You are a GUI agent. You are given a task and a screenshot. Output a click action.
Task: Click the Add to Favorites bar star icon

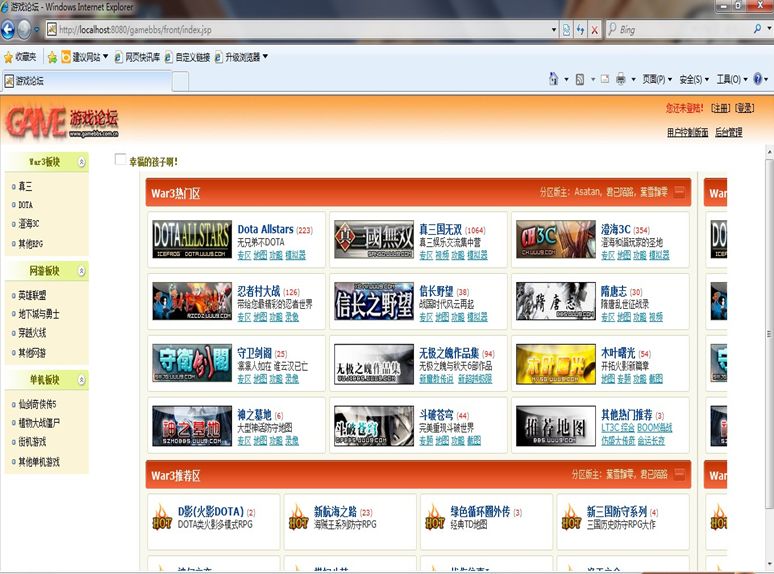click(52, 57)
